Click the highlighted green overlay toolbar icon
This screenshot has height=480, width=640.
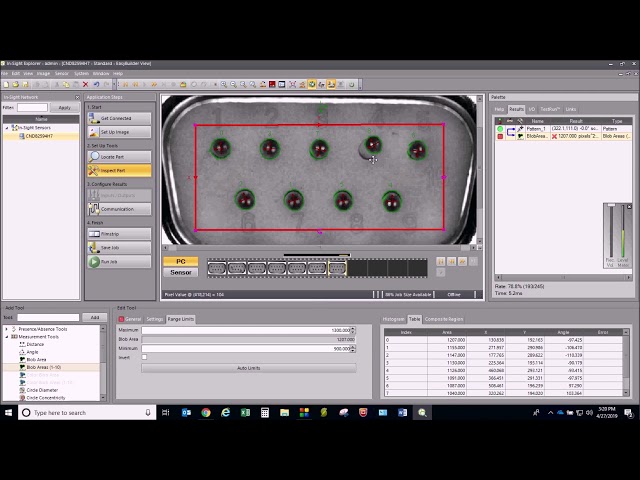(312, 84)
